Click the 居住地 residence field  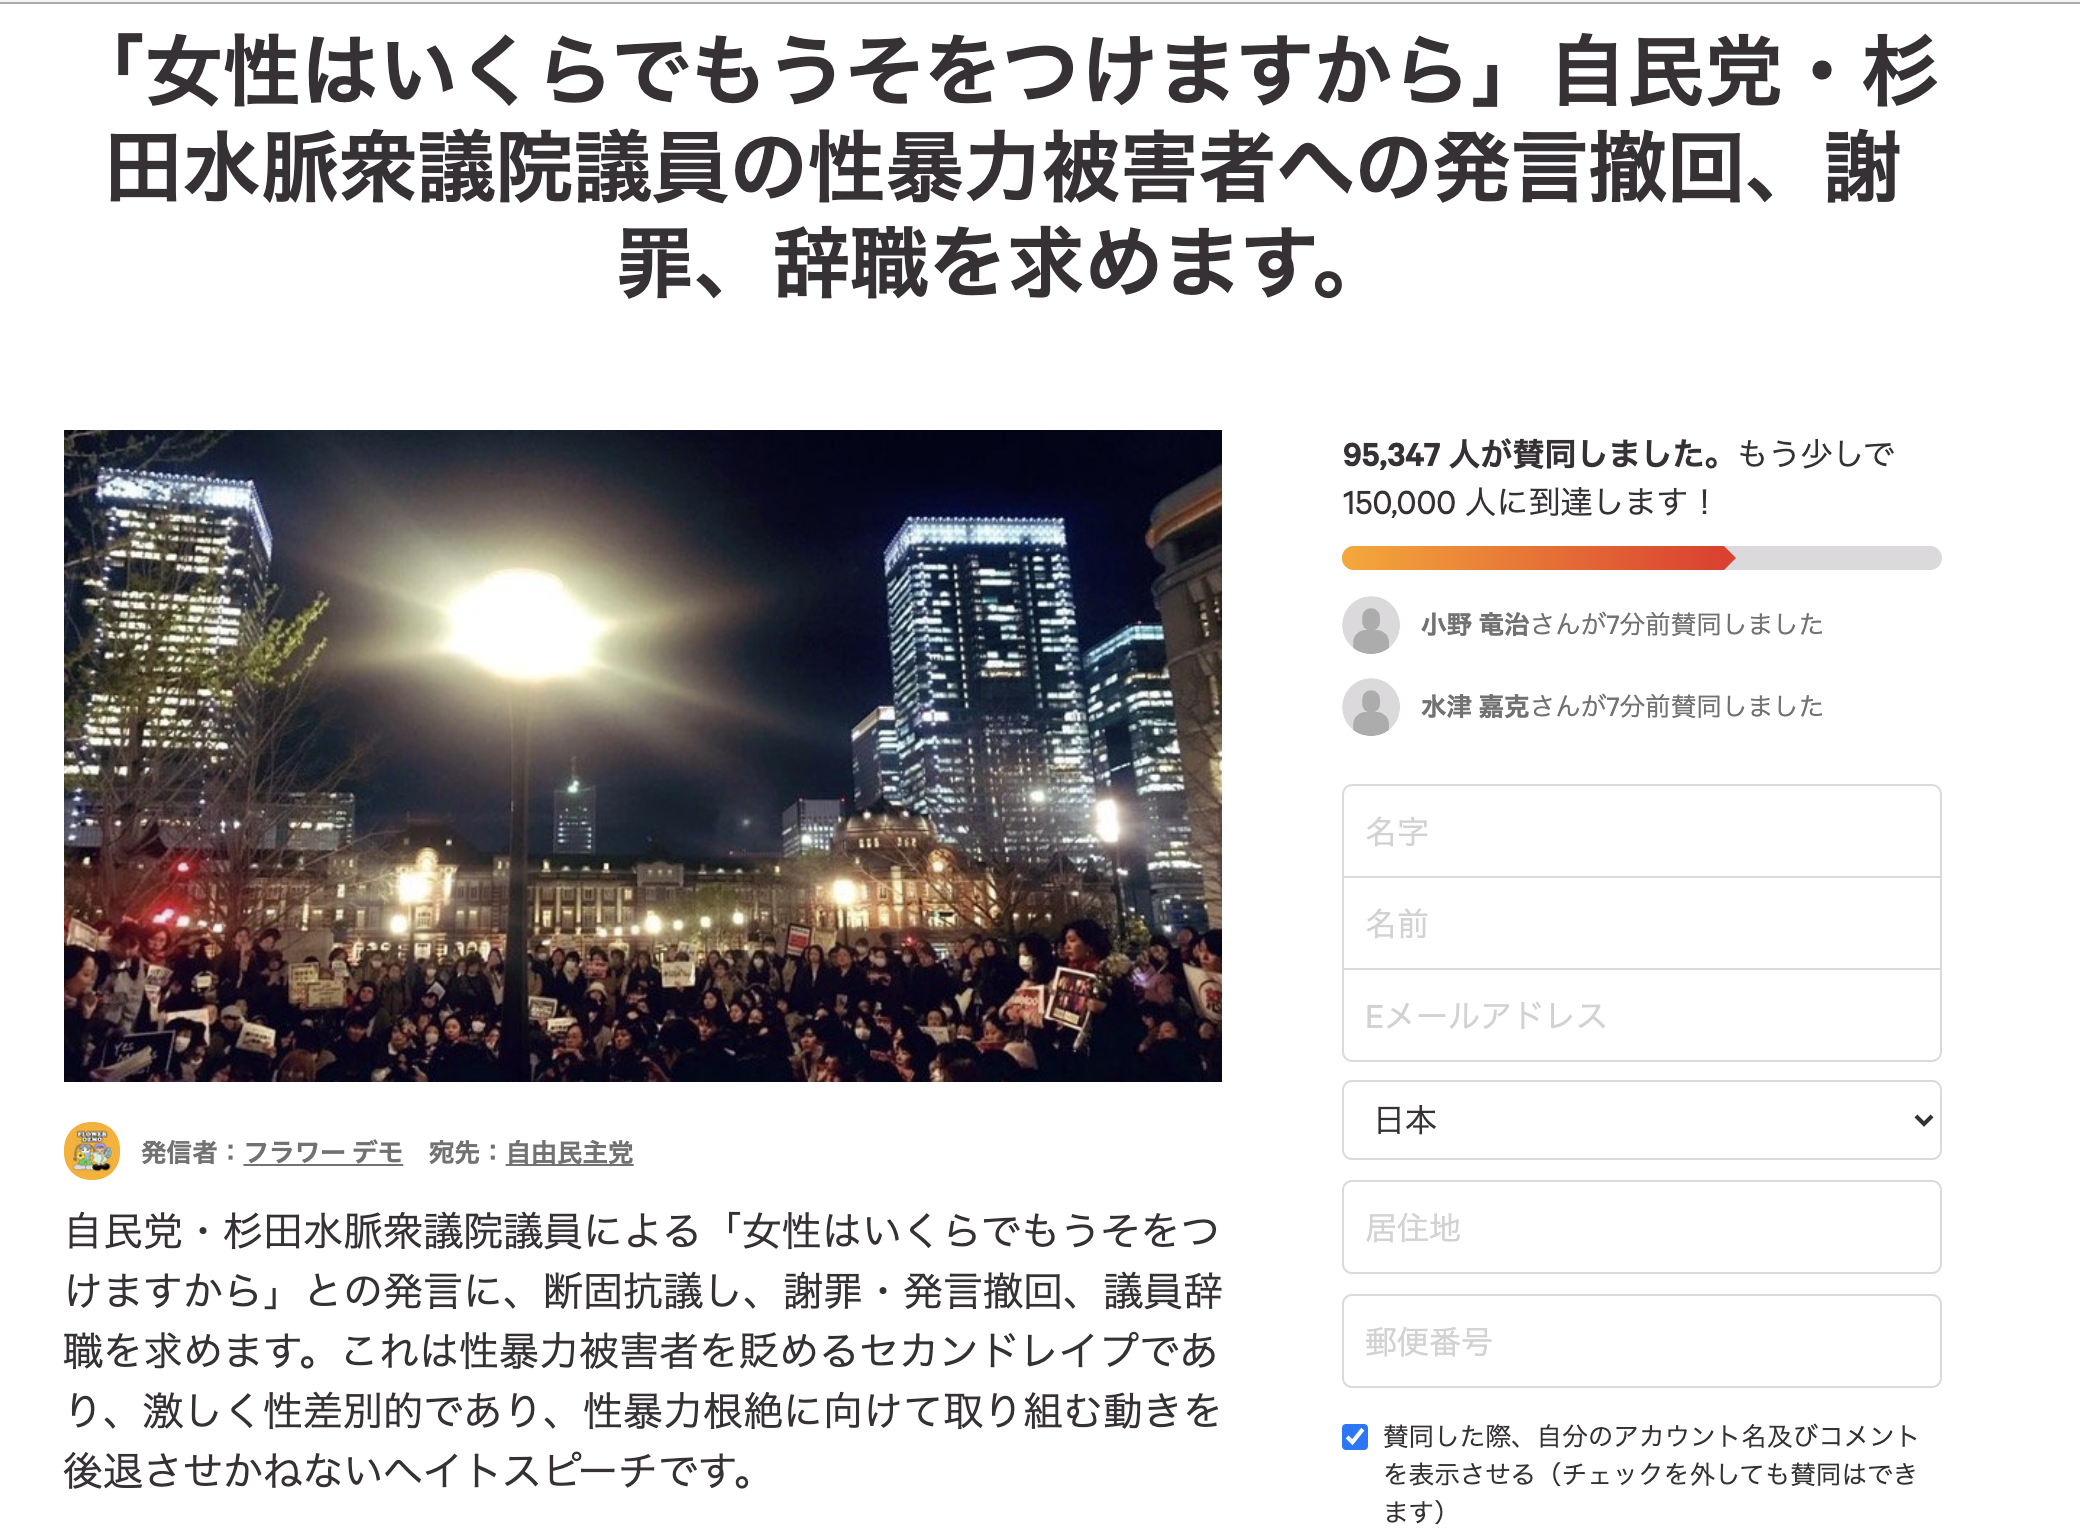click(1641, 1227)
